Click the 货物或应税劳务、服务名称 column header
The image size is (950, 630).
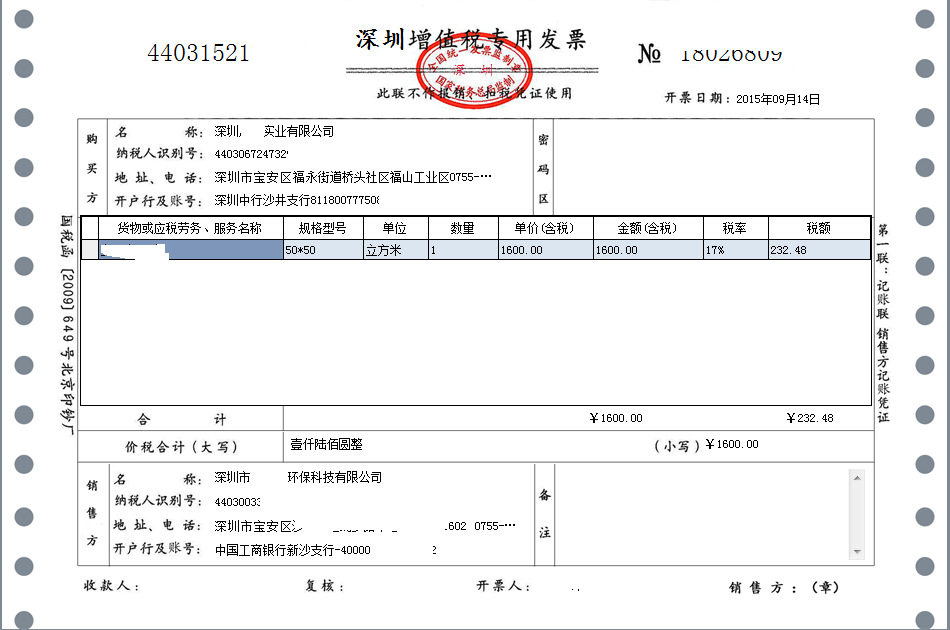tap(190, 228)
